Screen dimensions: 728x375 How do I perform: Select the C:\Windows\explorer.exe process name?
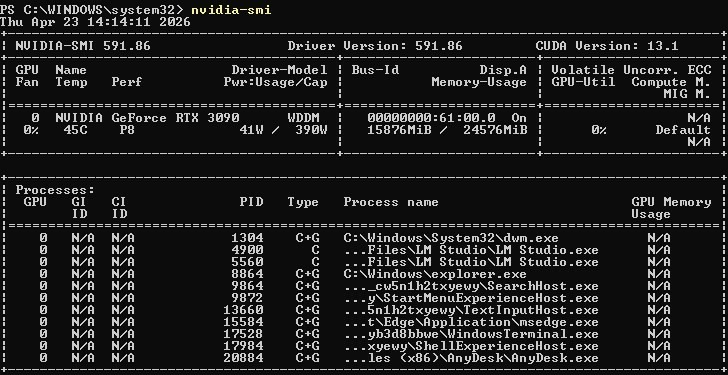[435, 274]
